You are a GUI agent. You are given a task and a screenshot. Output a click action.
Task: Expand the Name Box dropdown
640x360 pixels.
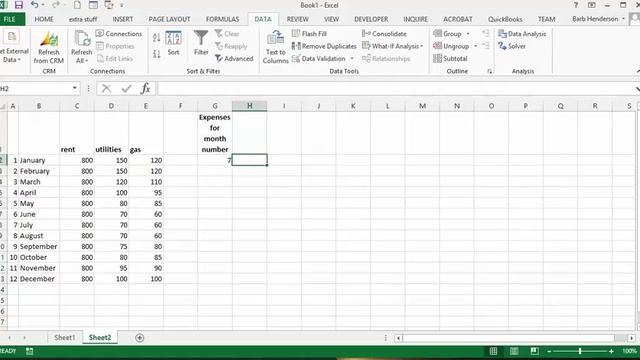coord(75,88)
